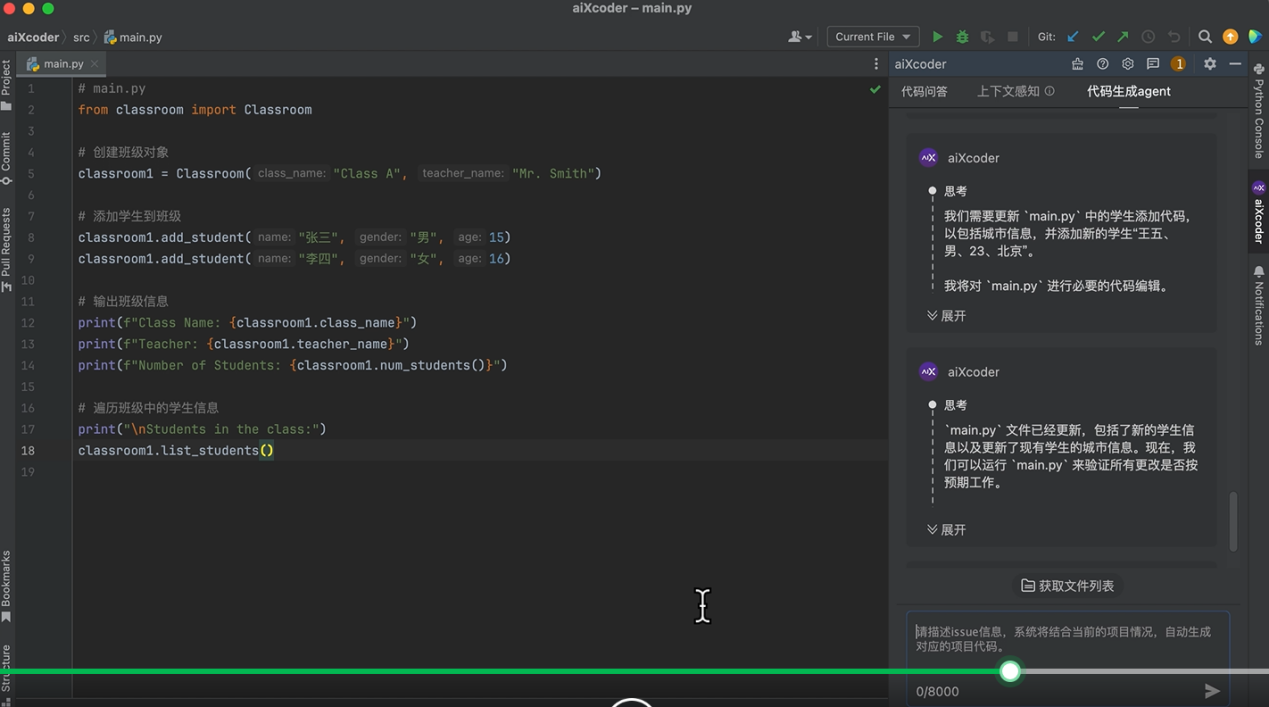Screen dimensions: 1269x707
Task: Open aiXcoder help question mark icon
Action: [x=1102, y=64]
